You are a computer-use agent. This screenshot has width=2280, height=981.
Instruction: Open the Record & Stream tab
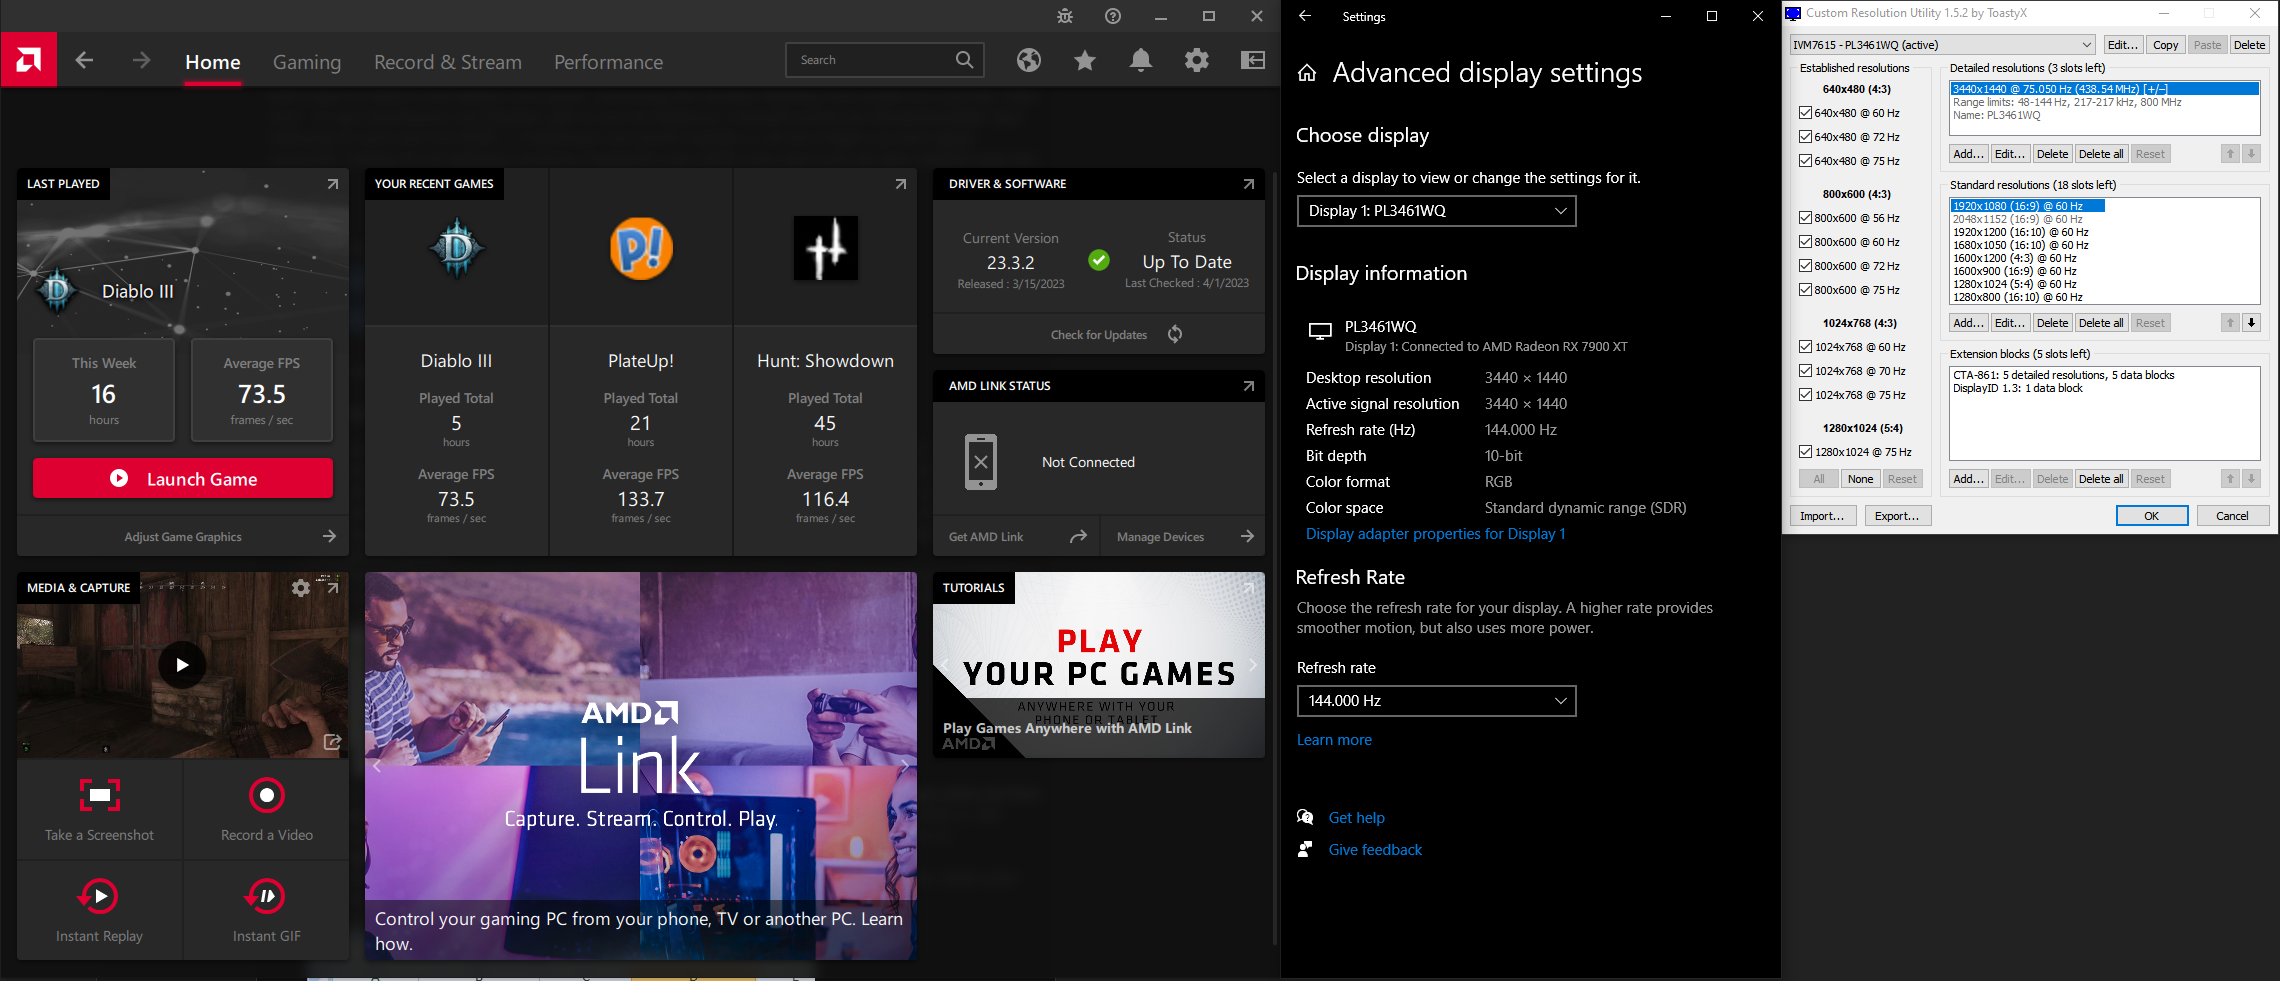[x=448, y=62]
